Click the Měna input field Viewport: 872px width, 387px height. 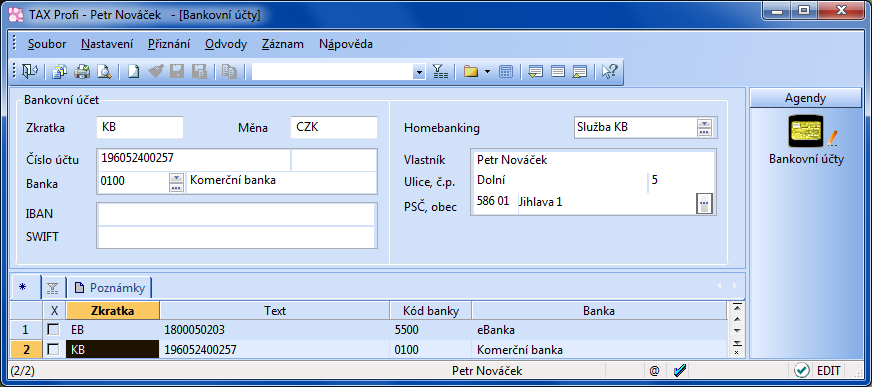334,127
